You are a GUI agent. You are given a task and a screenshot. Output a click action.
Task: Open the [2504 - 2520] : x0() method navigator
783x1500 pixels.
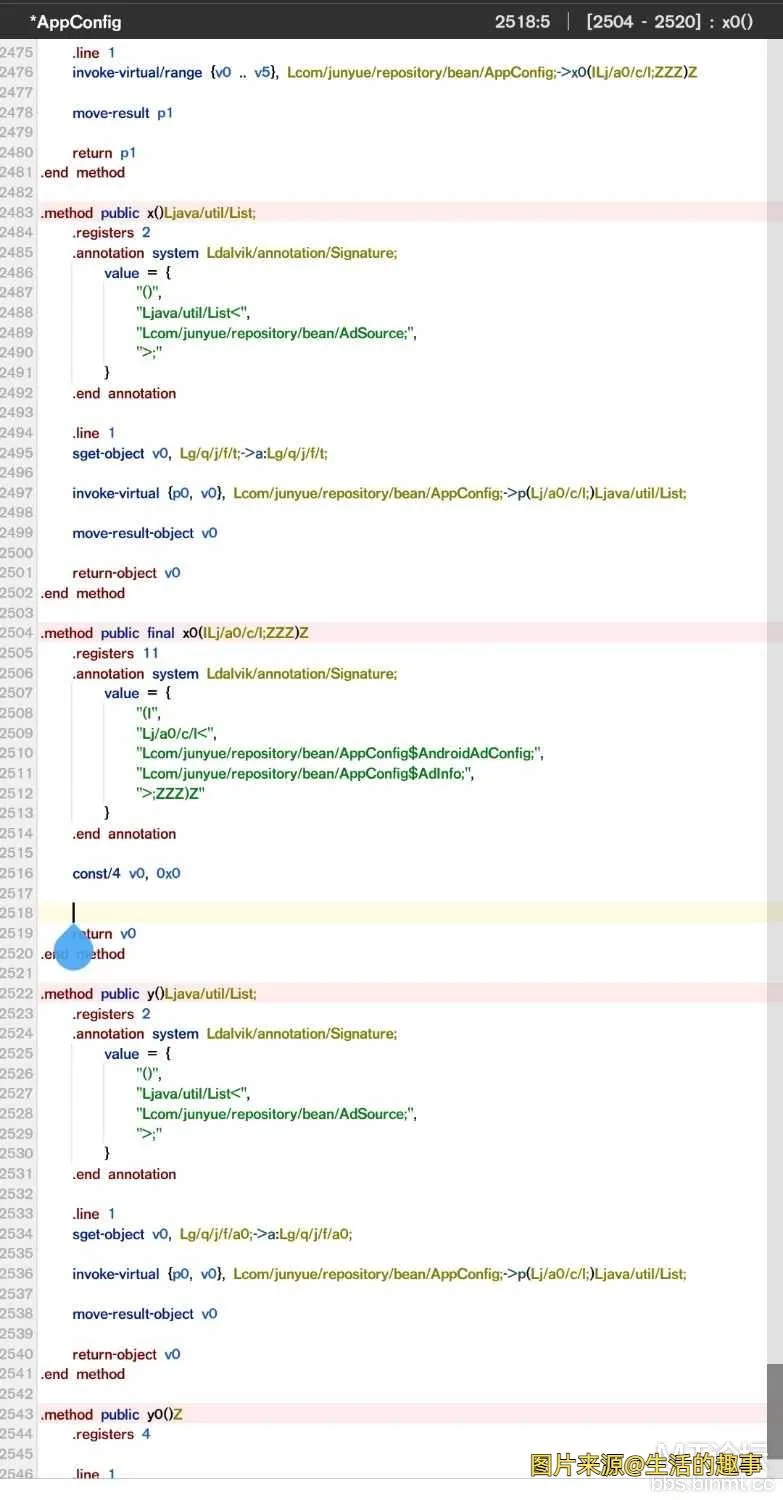click(x=669, y=21)
